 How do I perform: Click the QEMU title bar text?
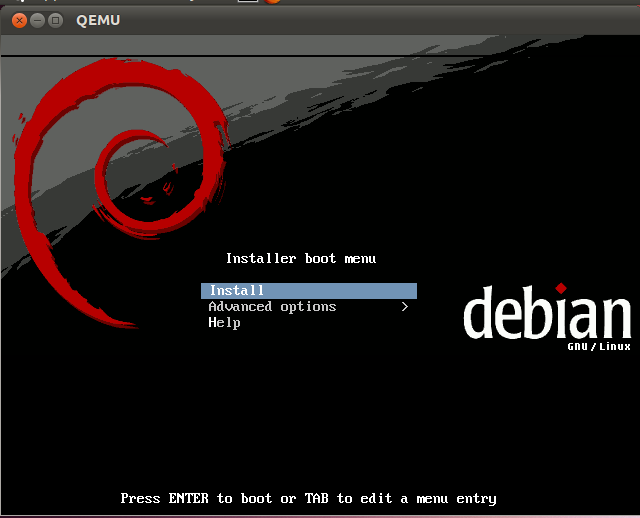pos(98,20)
